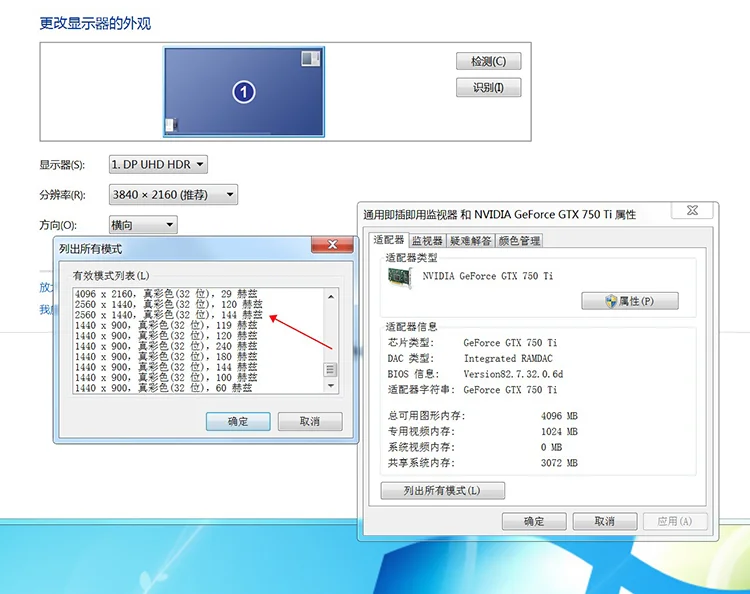Click the disabled 应用(A) button
This screenshot has width=750, height=594.
(674, 521)
